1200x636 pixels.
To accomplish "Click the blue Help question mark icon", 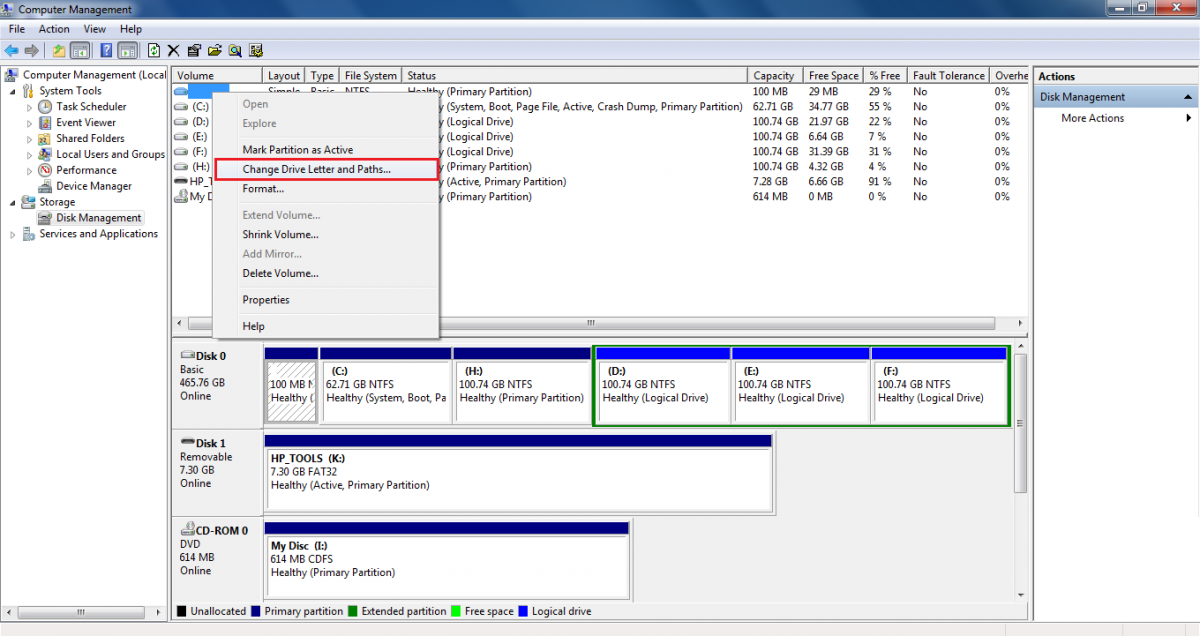I will coord(105,50).
